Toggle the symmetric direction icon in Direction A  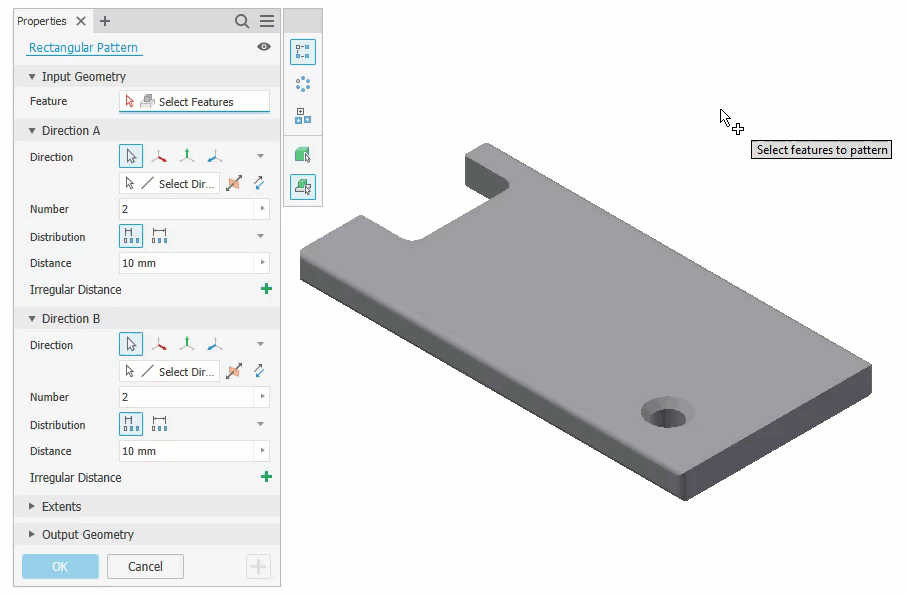pos(259,184)
